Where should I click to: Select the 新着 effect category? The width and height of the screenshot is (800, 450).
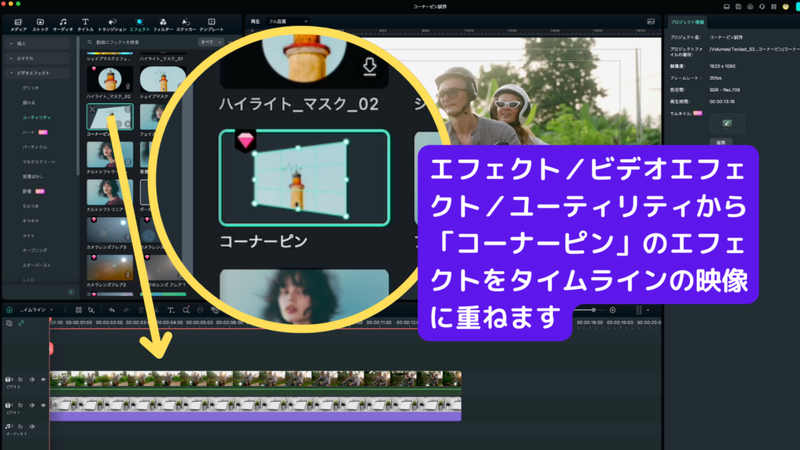click(27, 191)
